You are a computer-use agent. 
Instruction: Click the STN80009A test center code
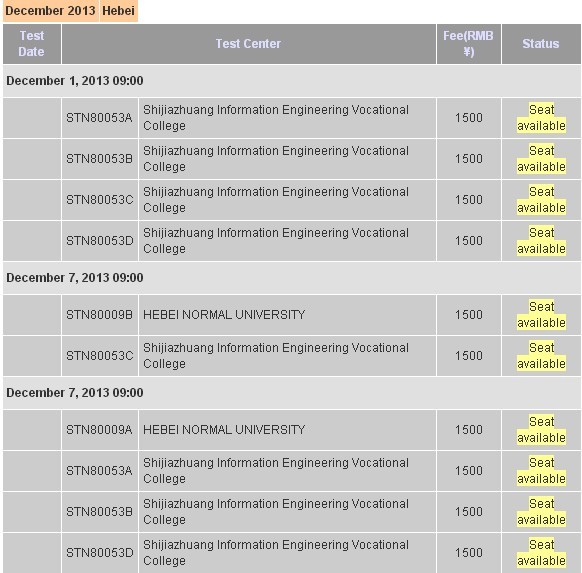(99, 430)
